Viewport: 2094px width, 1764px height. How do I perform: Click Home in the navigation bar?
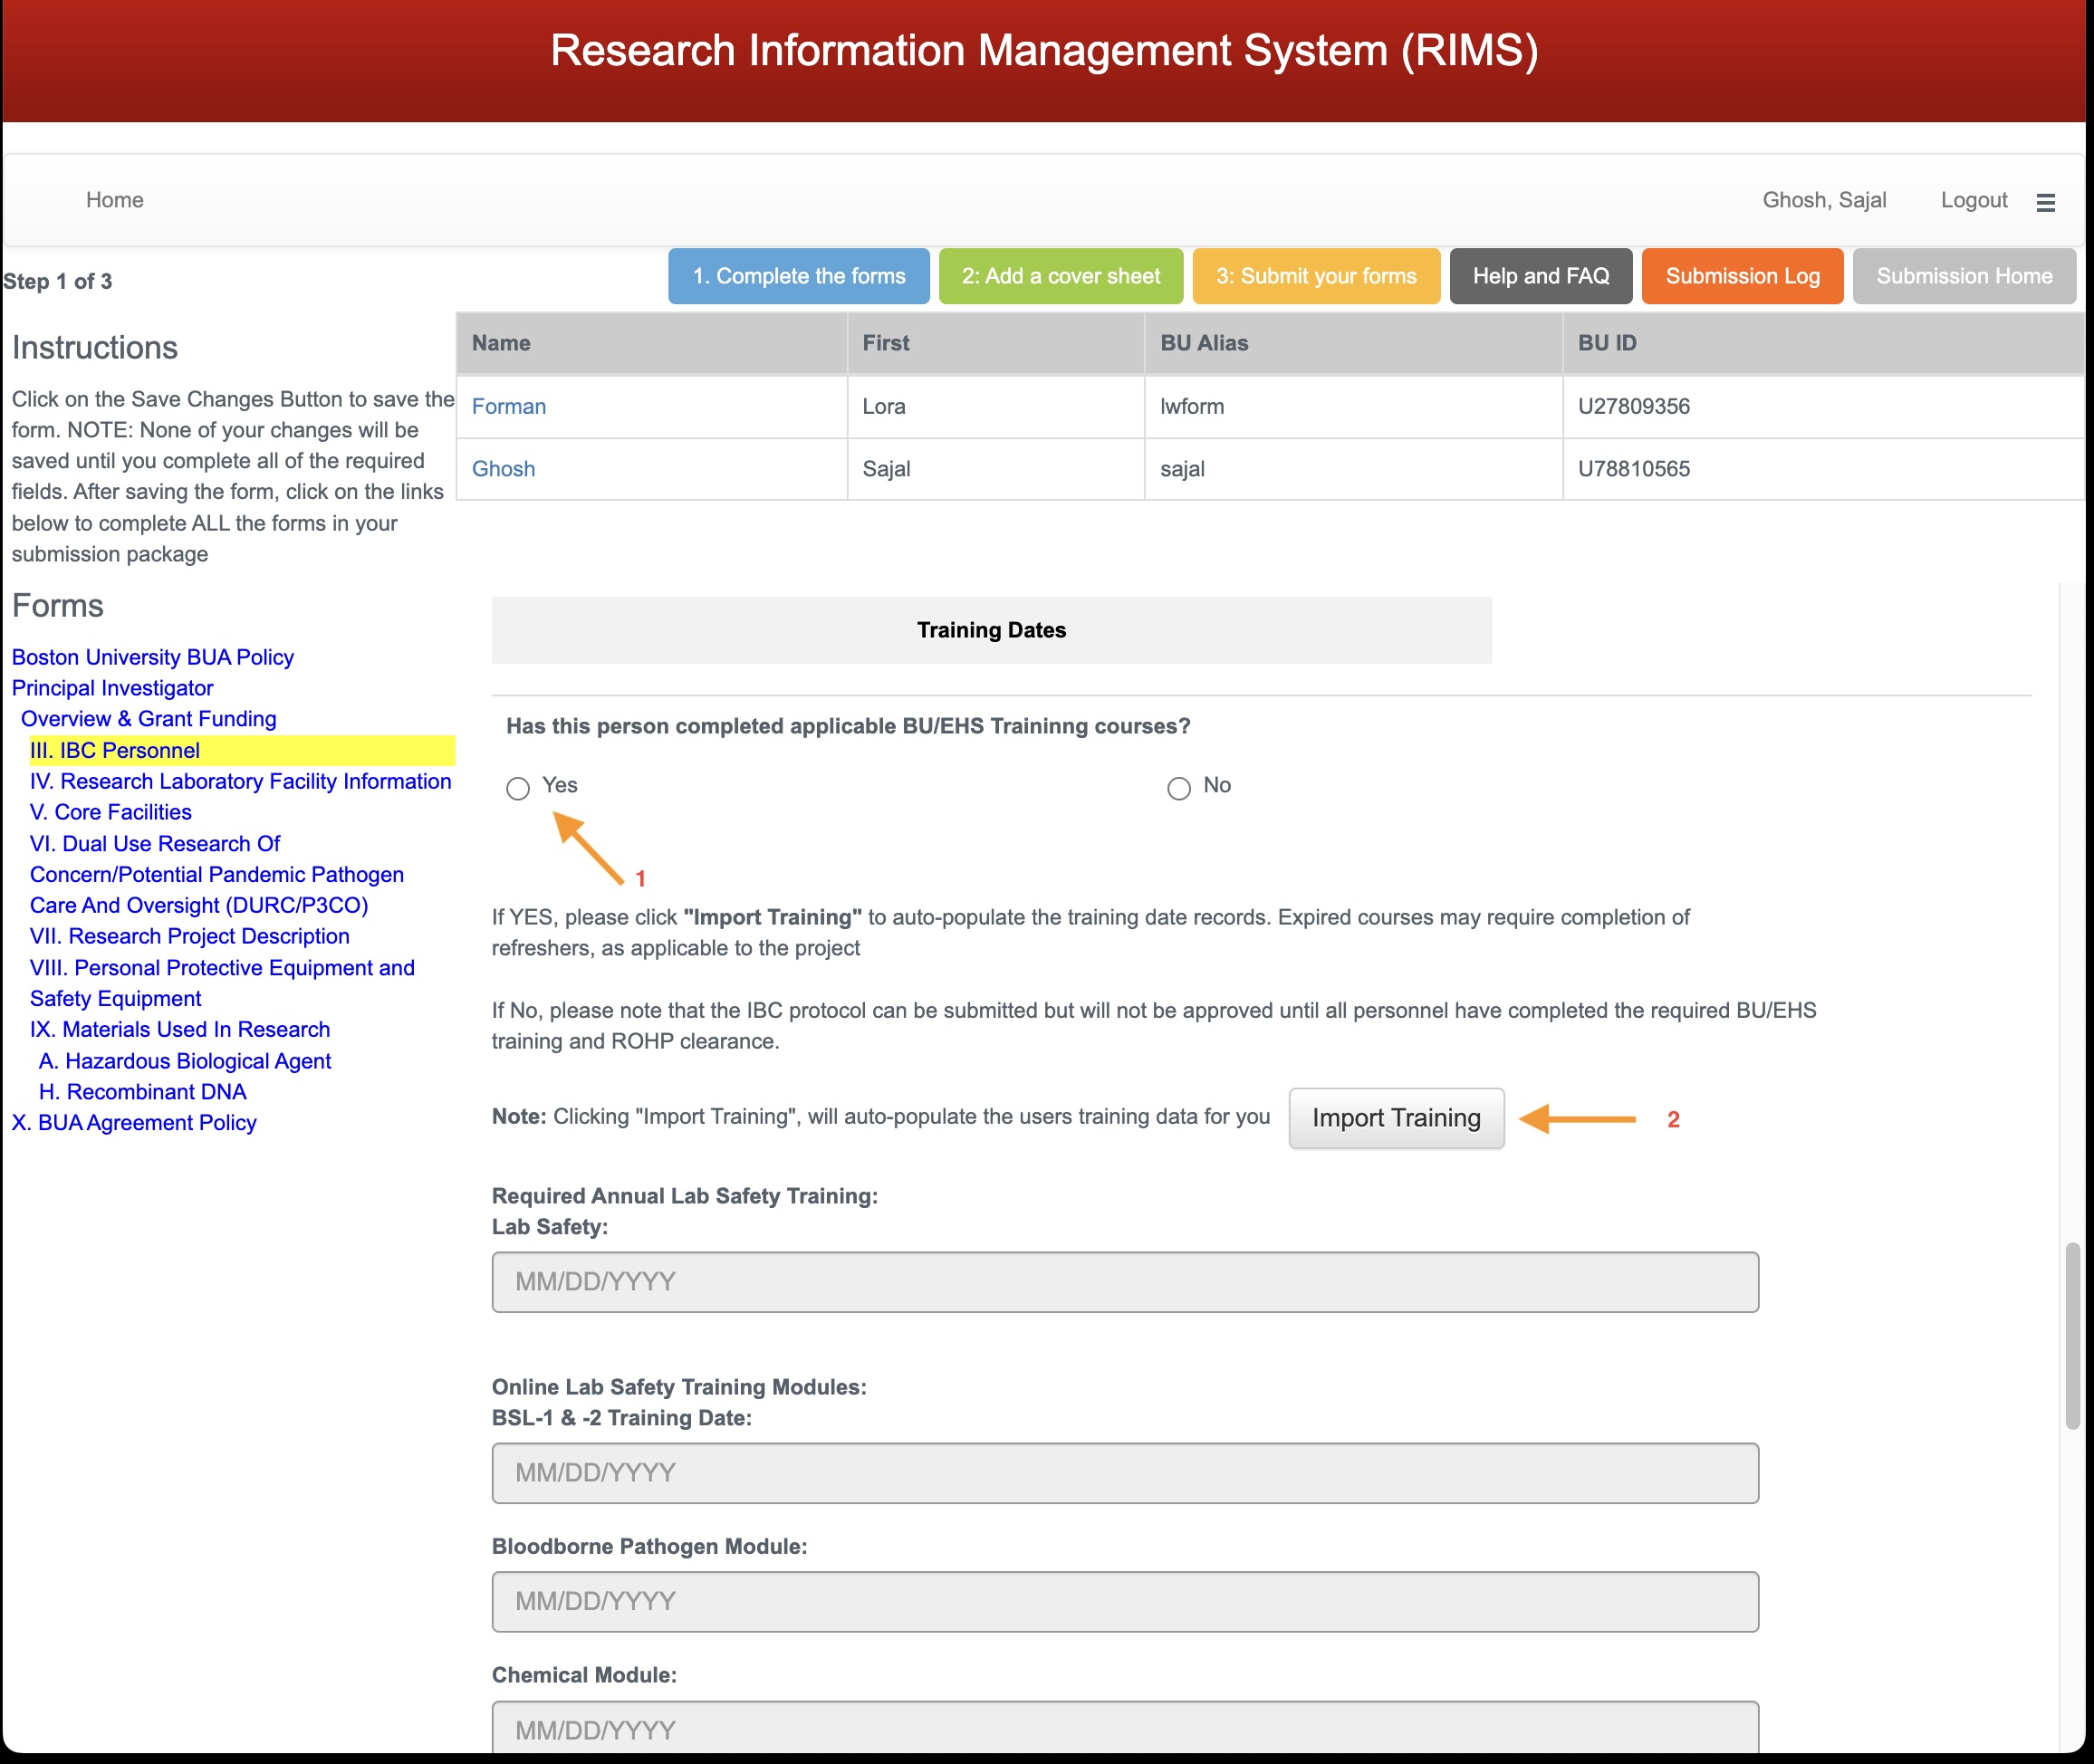(x=115, y=200)
